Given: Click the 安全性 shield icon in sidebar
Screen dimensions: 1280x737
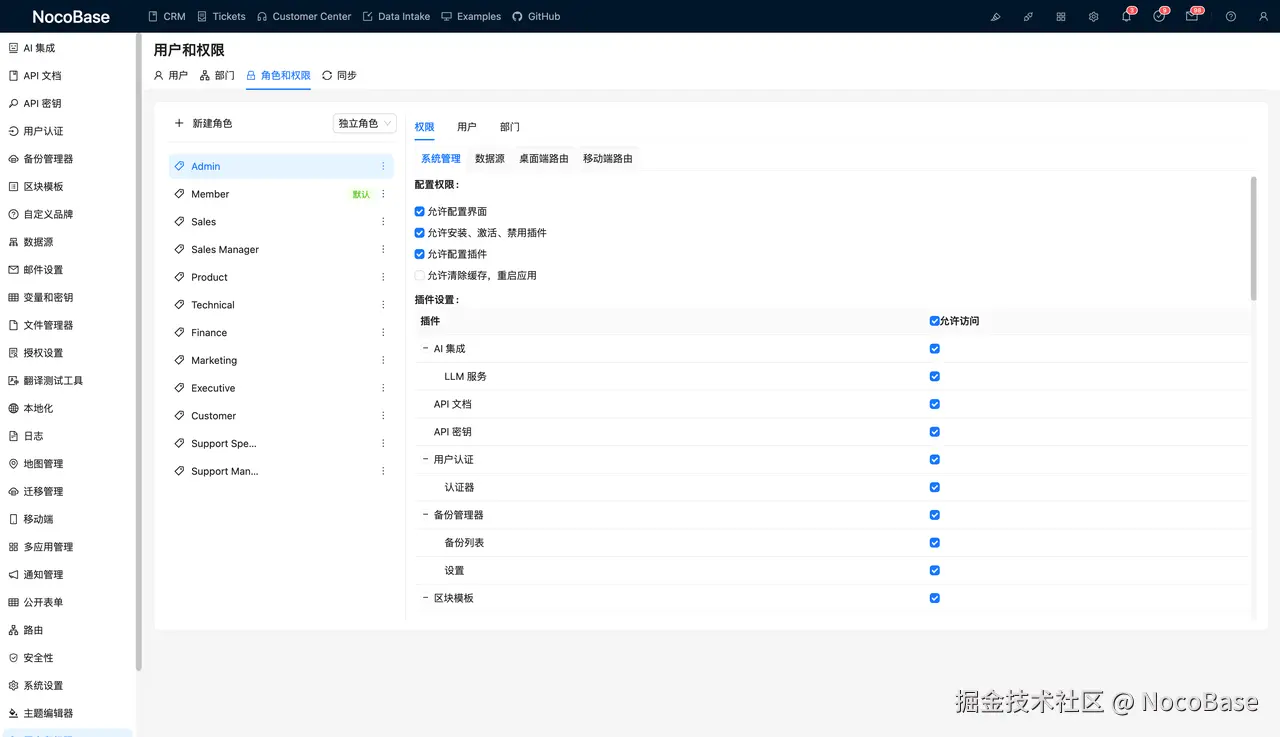Looking at the screenshot, I should point(13,658).
